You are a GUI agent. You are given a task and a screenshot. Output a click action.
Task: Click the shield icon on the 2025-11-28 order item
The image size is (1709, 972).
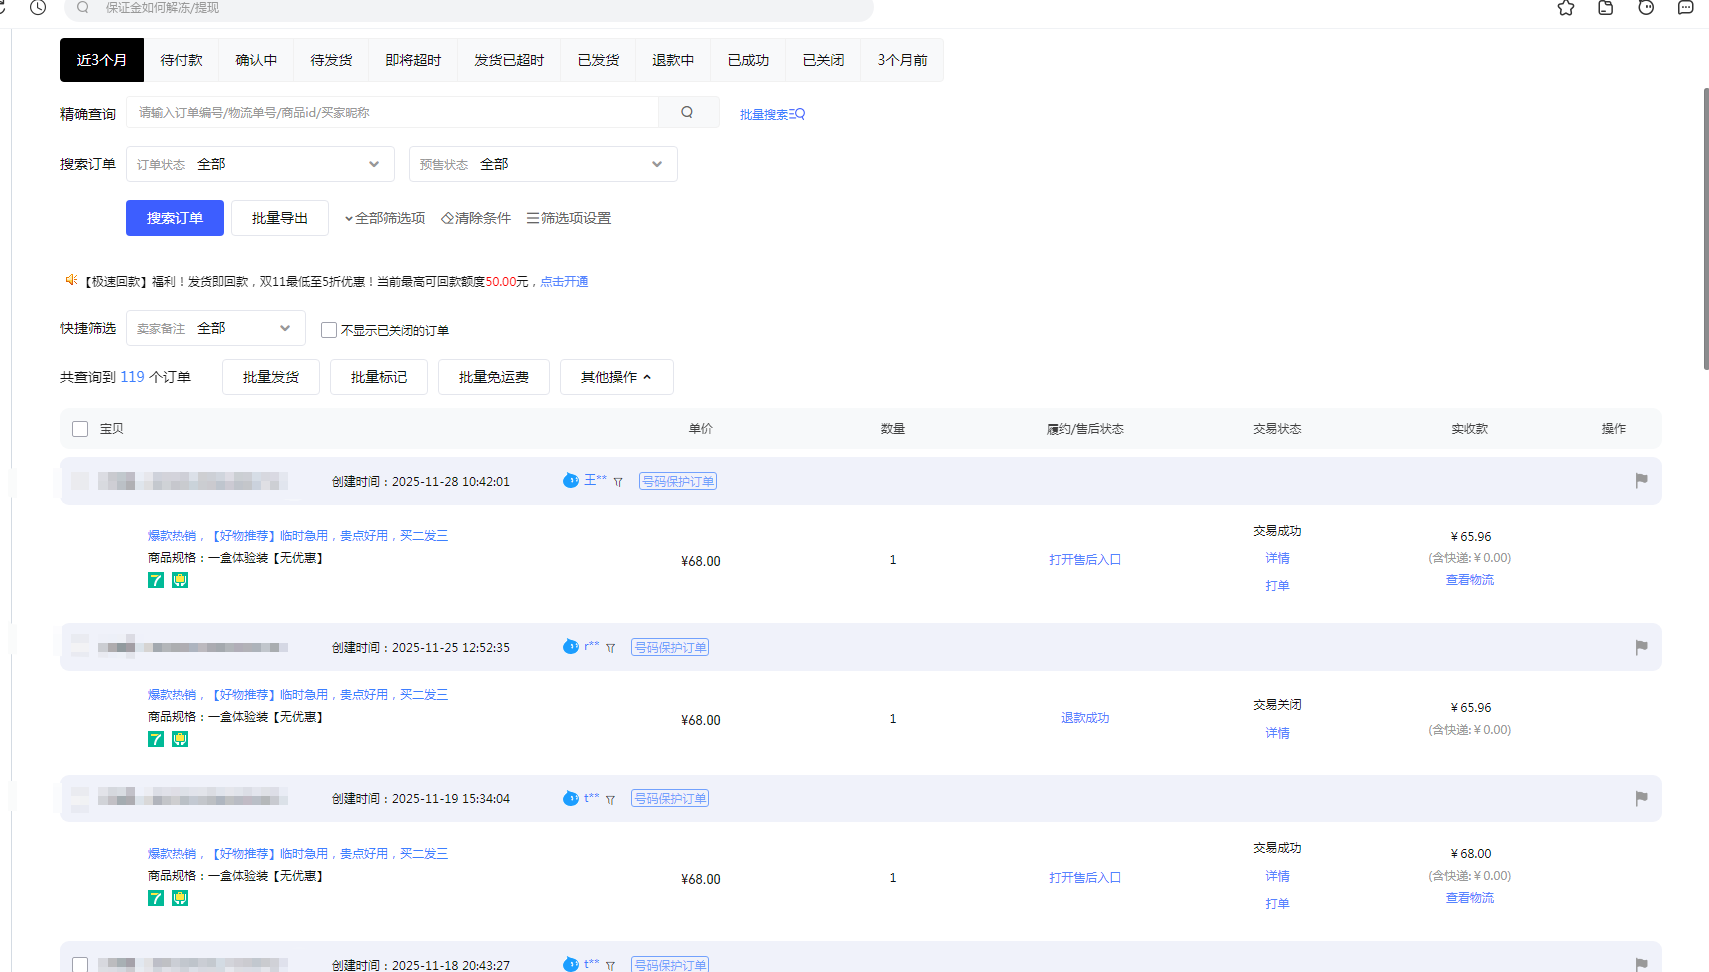pos(180,580)
